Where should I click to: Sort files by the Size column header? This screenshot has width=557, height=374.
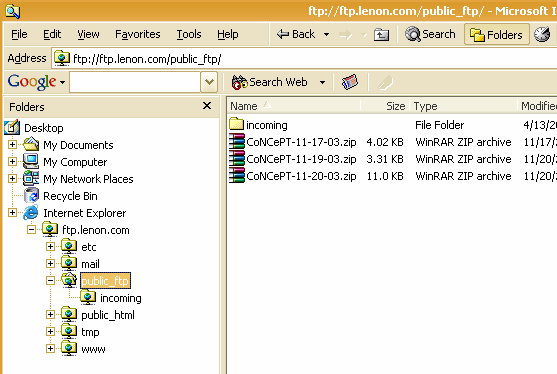pos(386,106)
